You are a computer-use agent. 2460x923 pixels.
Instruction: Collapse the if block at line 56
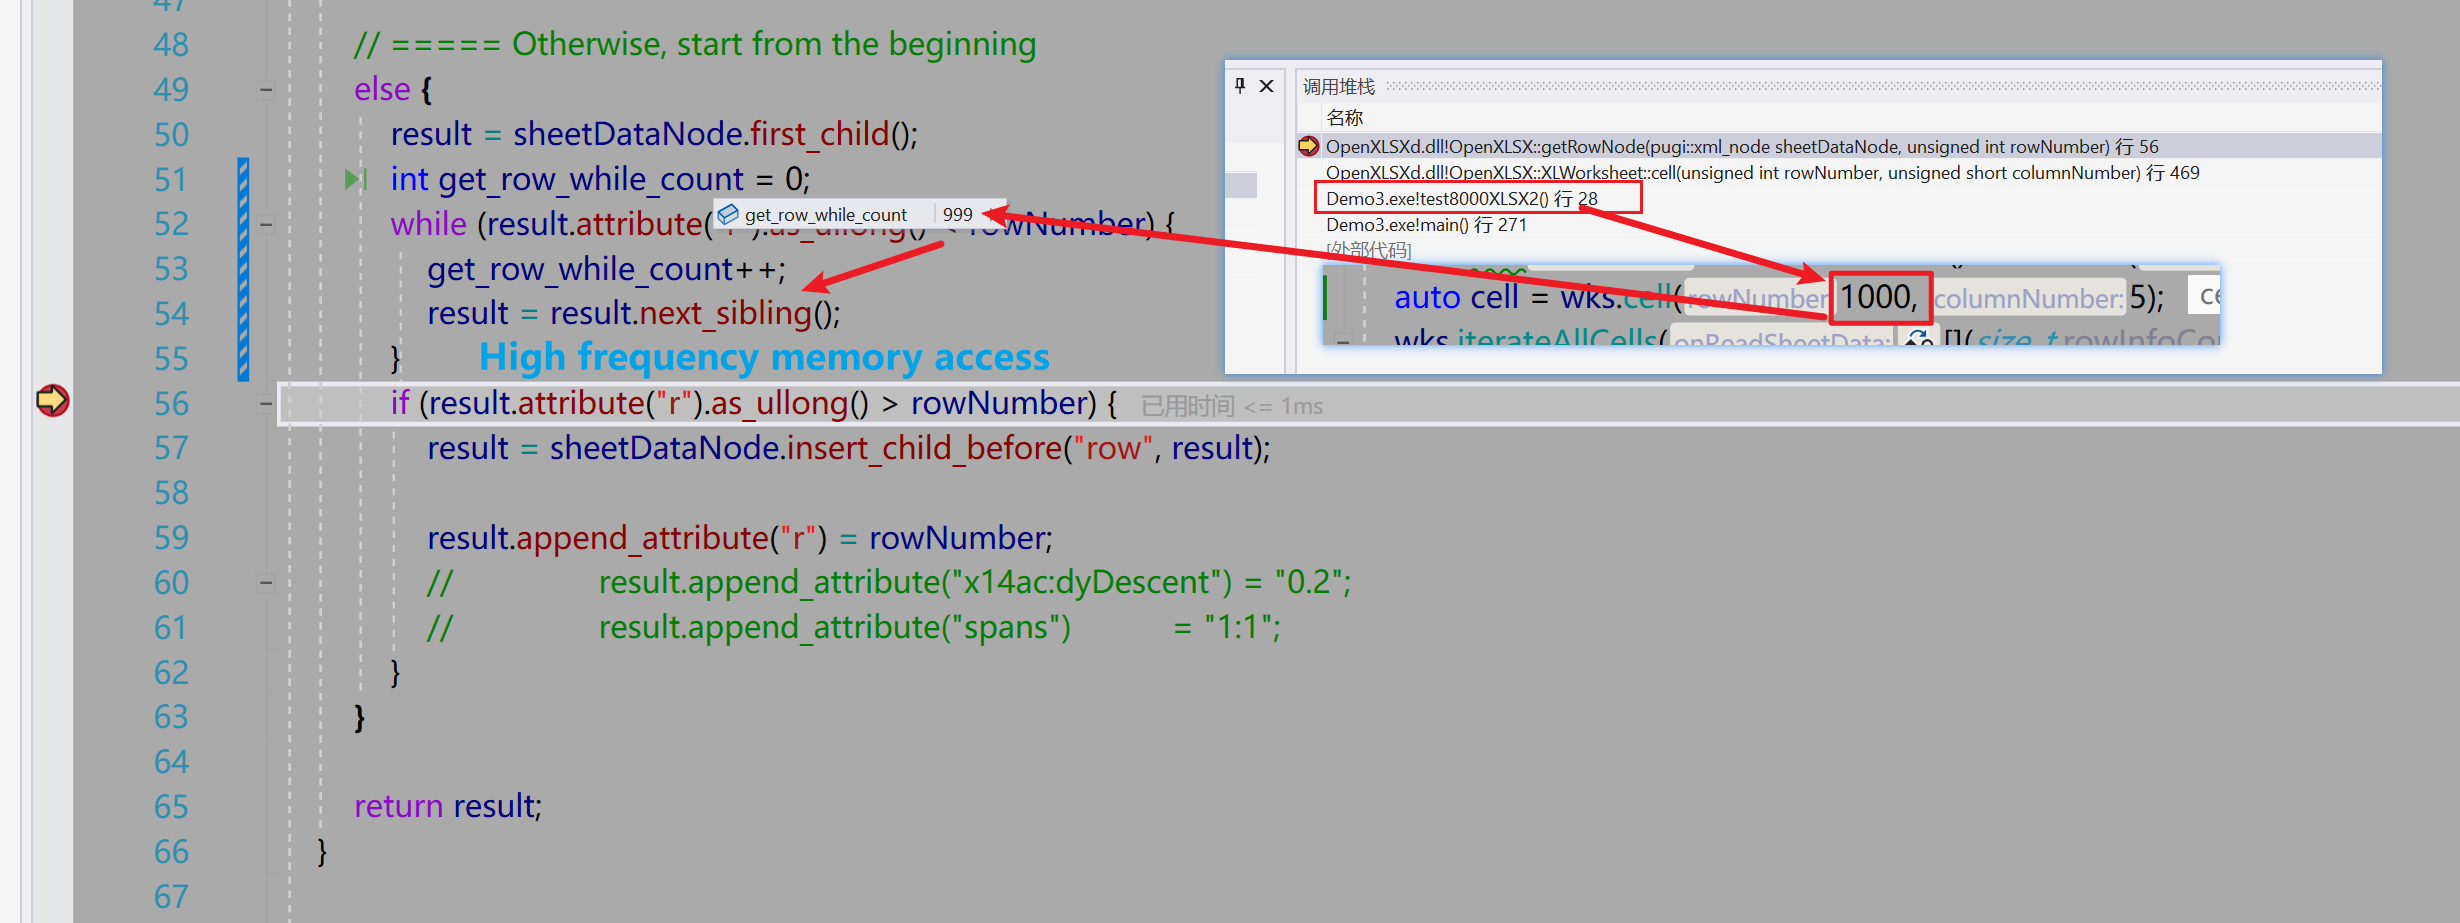point(266,404)
